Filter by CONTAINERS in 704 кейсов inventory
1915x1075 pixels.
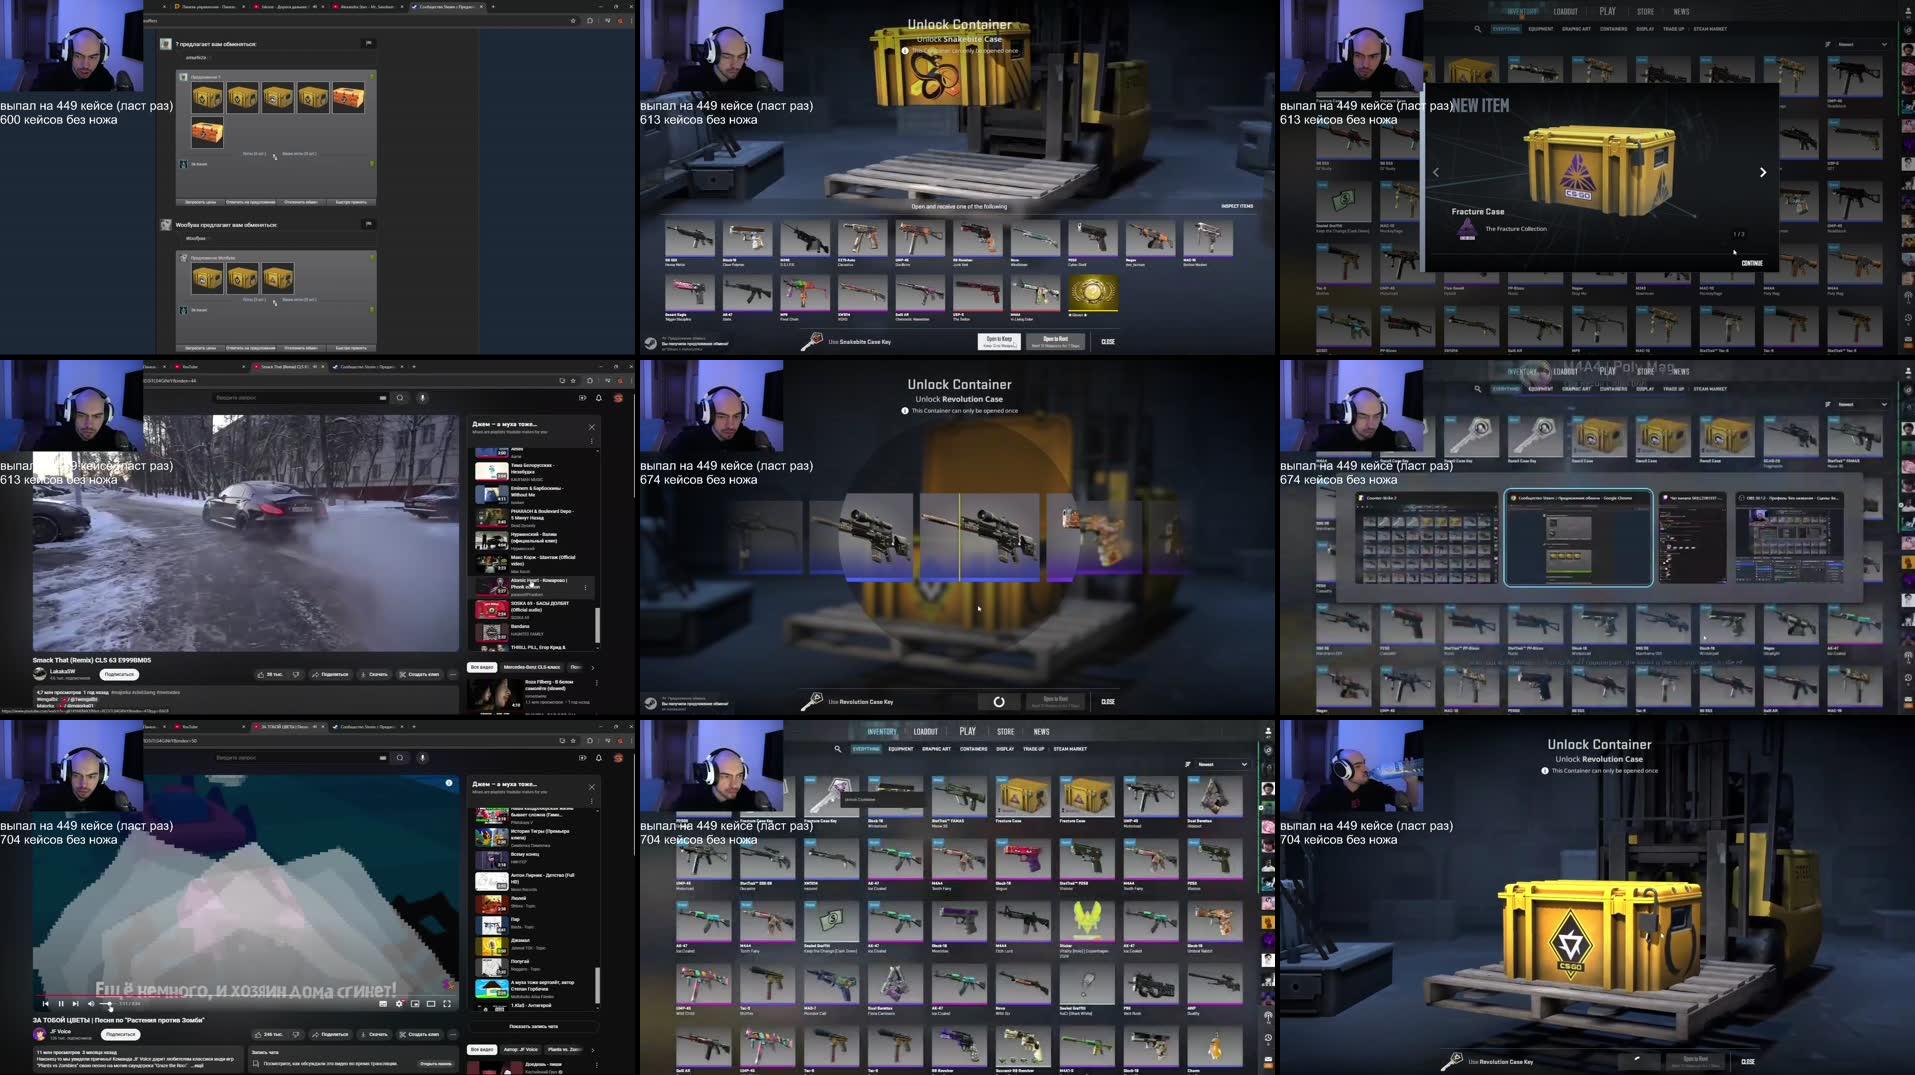click(x=973, y=749)
